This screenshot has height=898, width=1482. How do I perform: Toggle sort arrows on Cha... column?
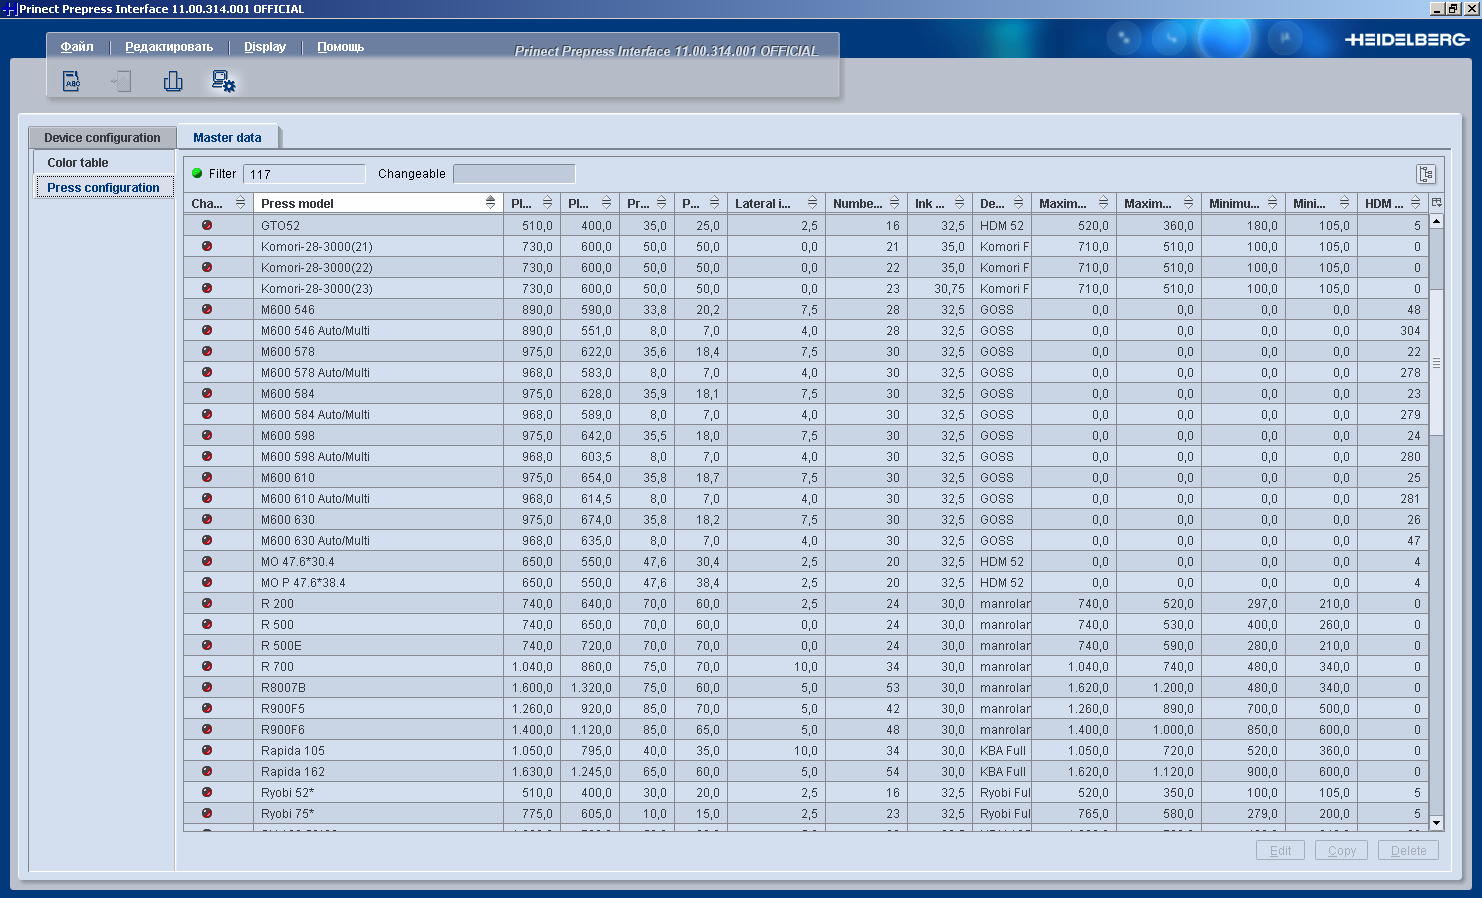coord(240,203)
